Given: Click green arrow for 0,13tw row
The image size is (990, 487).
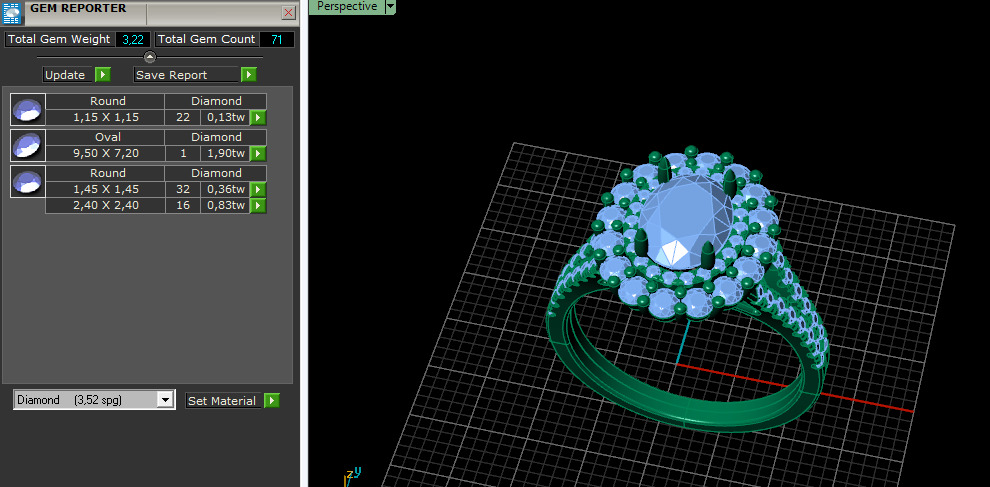Looking at the screenshot, I should tap(258, 117).
